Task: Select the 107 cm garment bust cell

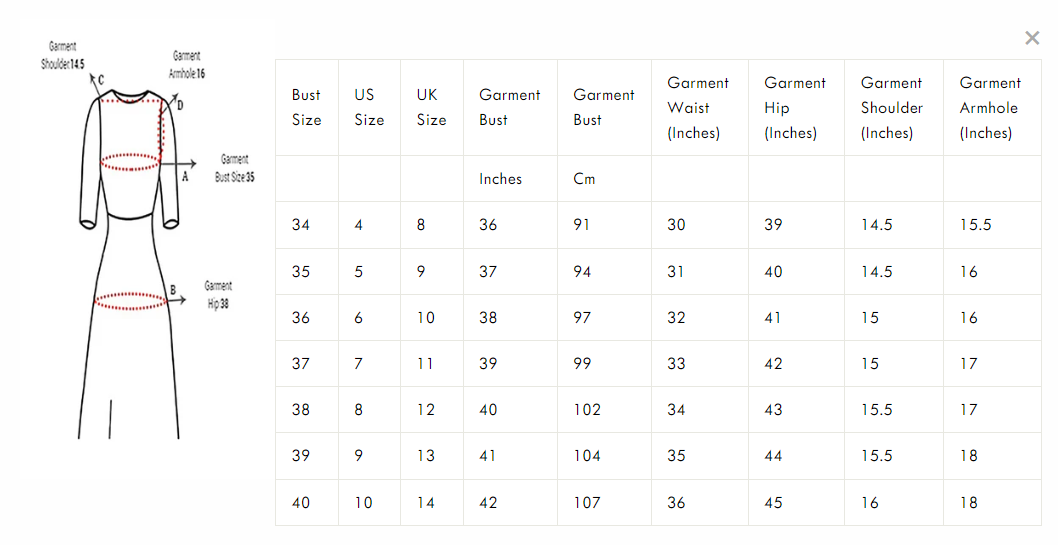Action: pos(587,503)
